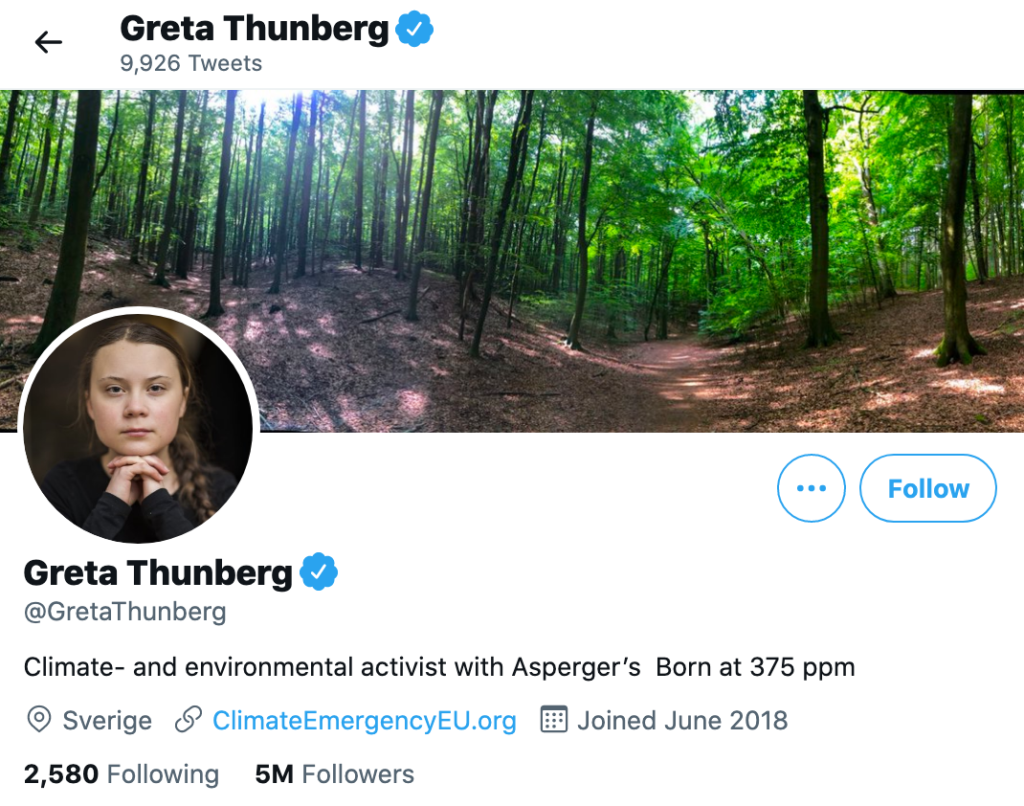The width and height of the screenshot is (1024, 806).
Task: Click the 9,926 Tweets count
Action: (x=191, y=63)
